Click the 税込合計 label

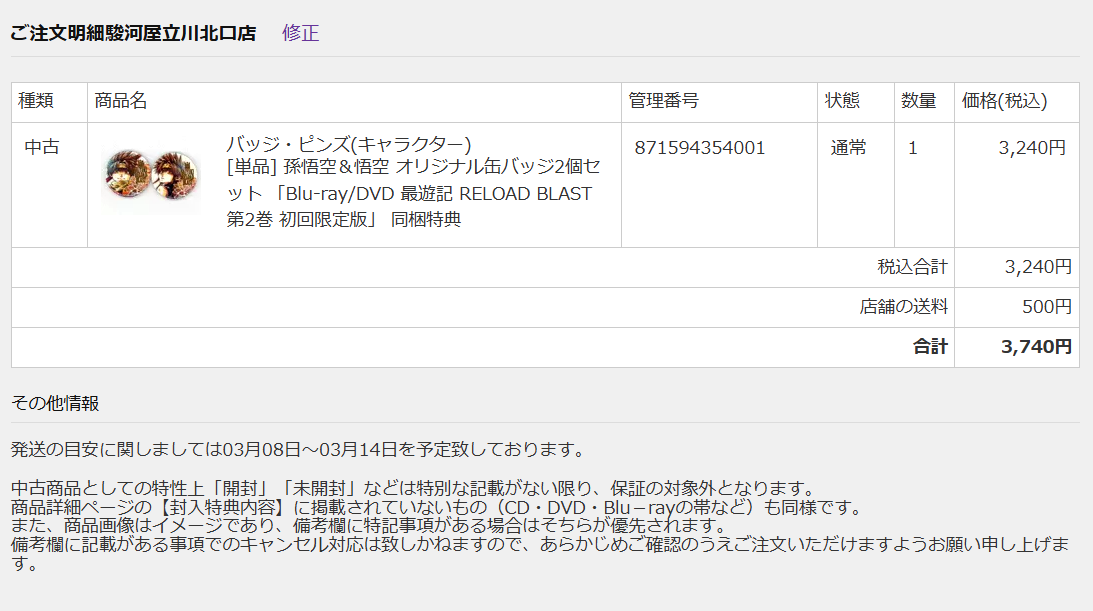coord(912,267)
